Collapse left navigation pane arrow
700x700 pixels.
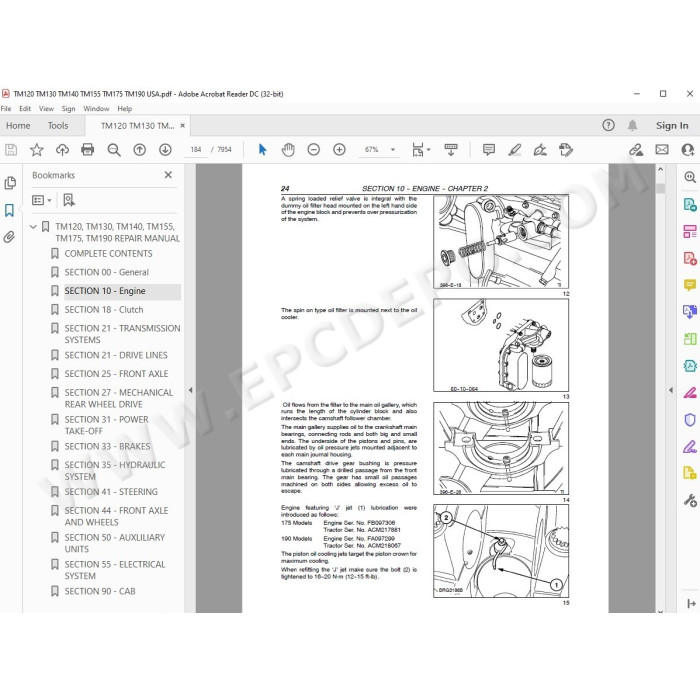point(190,390)
